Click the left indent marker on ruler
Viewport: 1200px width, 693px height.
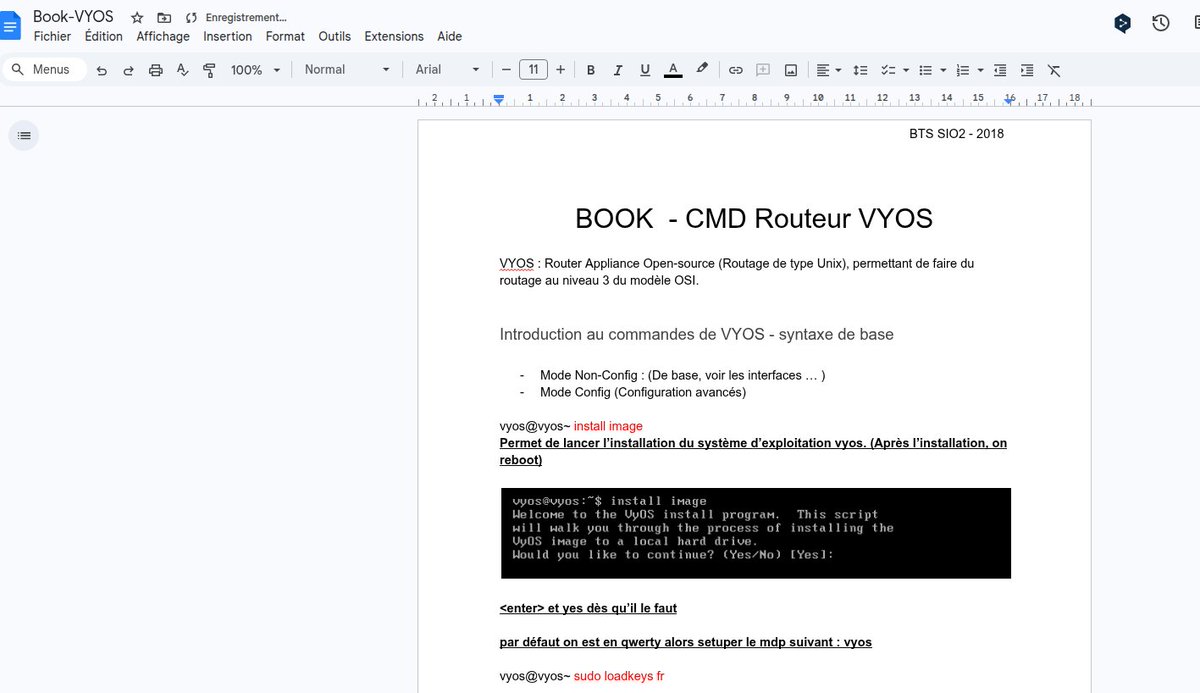[499, 99]
